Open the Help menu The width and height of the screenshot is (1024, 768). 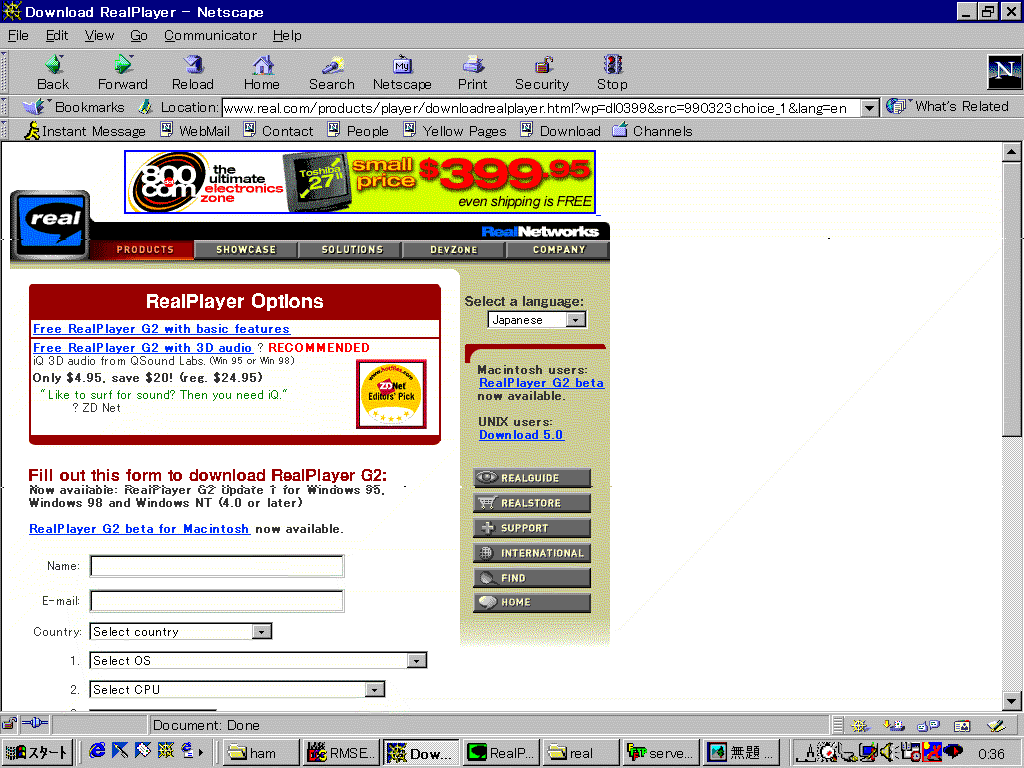click(287, 35)
